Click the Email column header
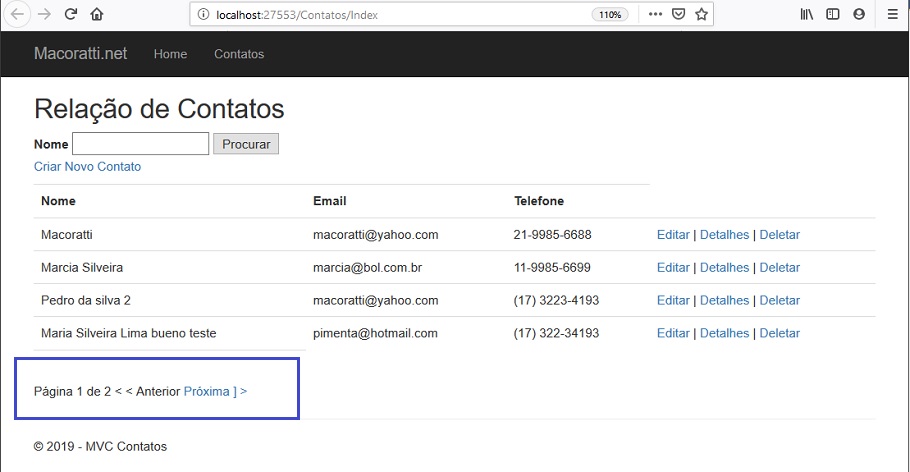Viewport: 910px width, 472px height. 330,201
